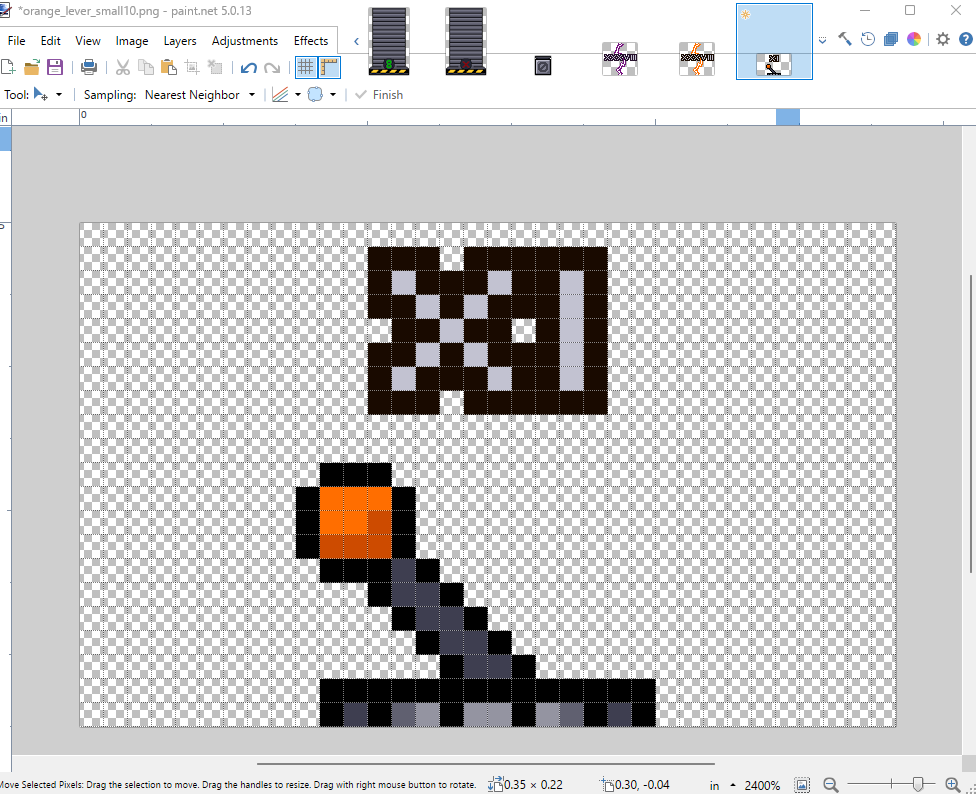Open the Edit menu

(x=50, y=40)
